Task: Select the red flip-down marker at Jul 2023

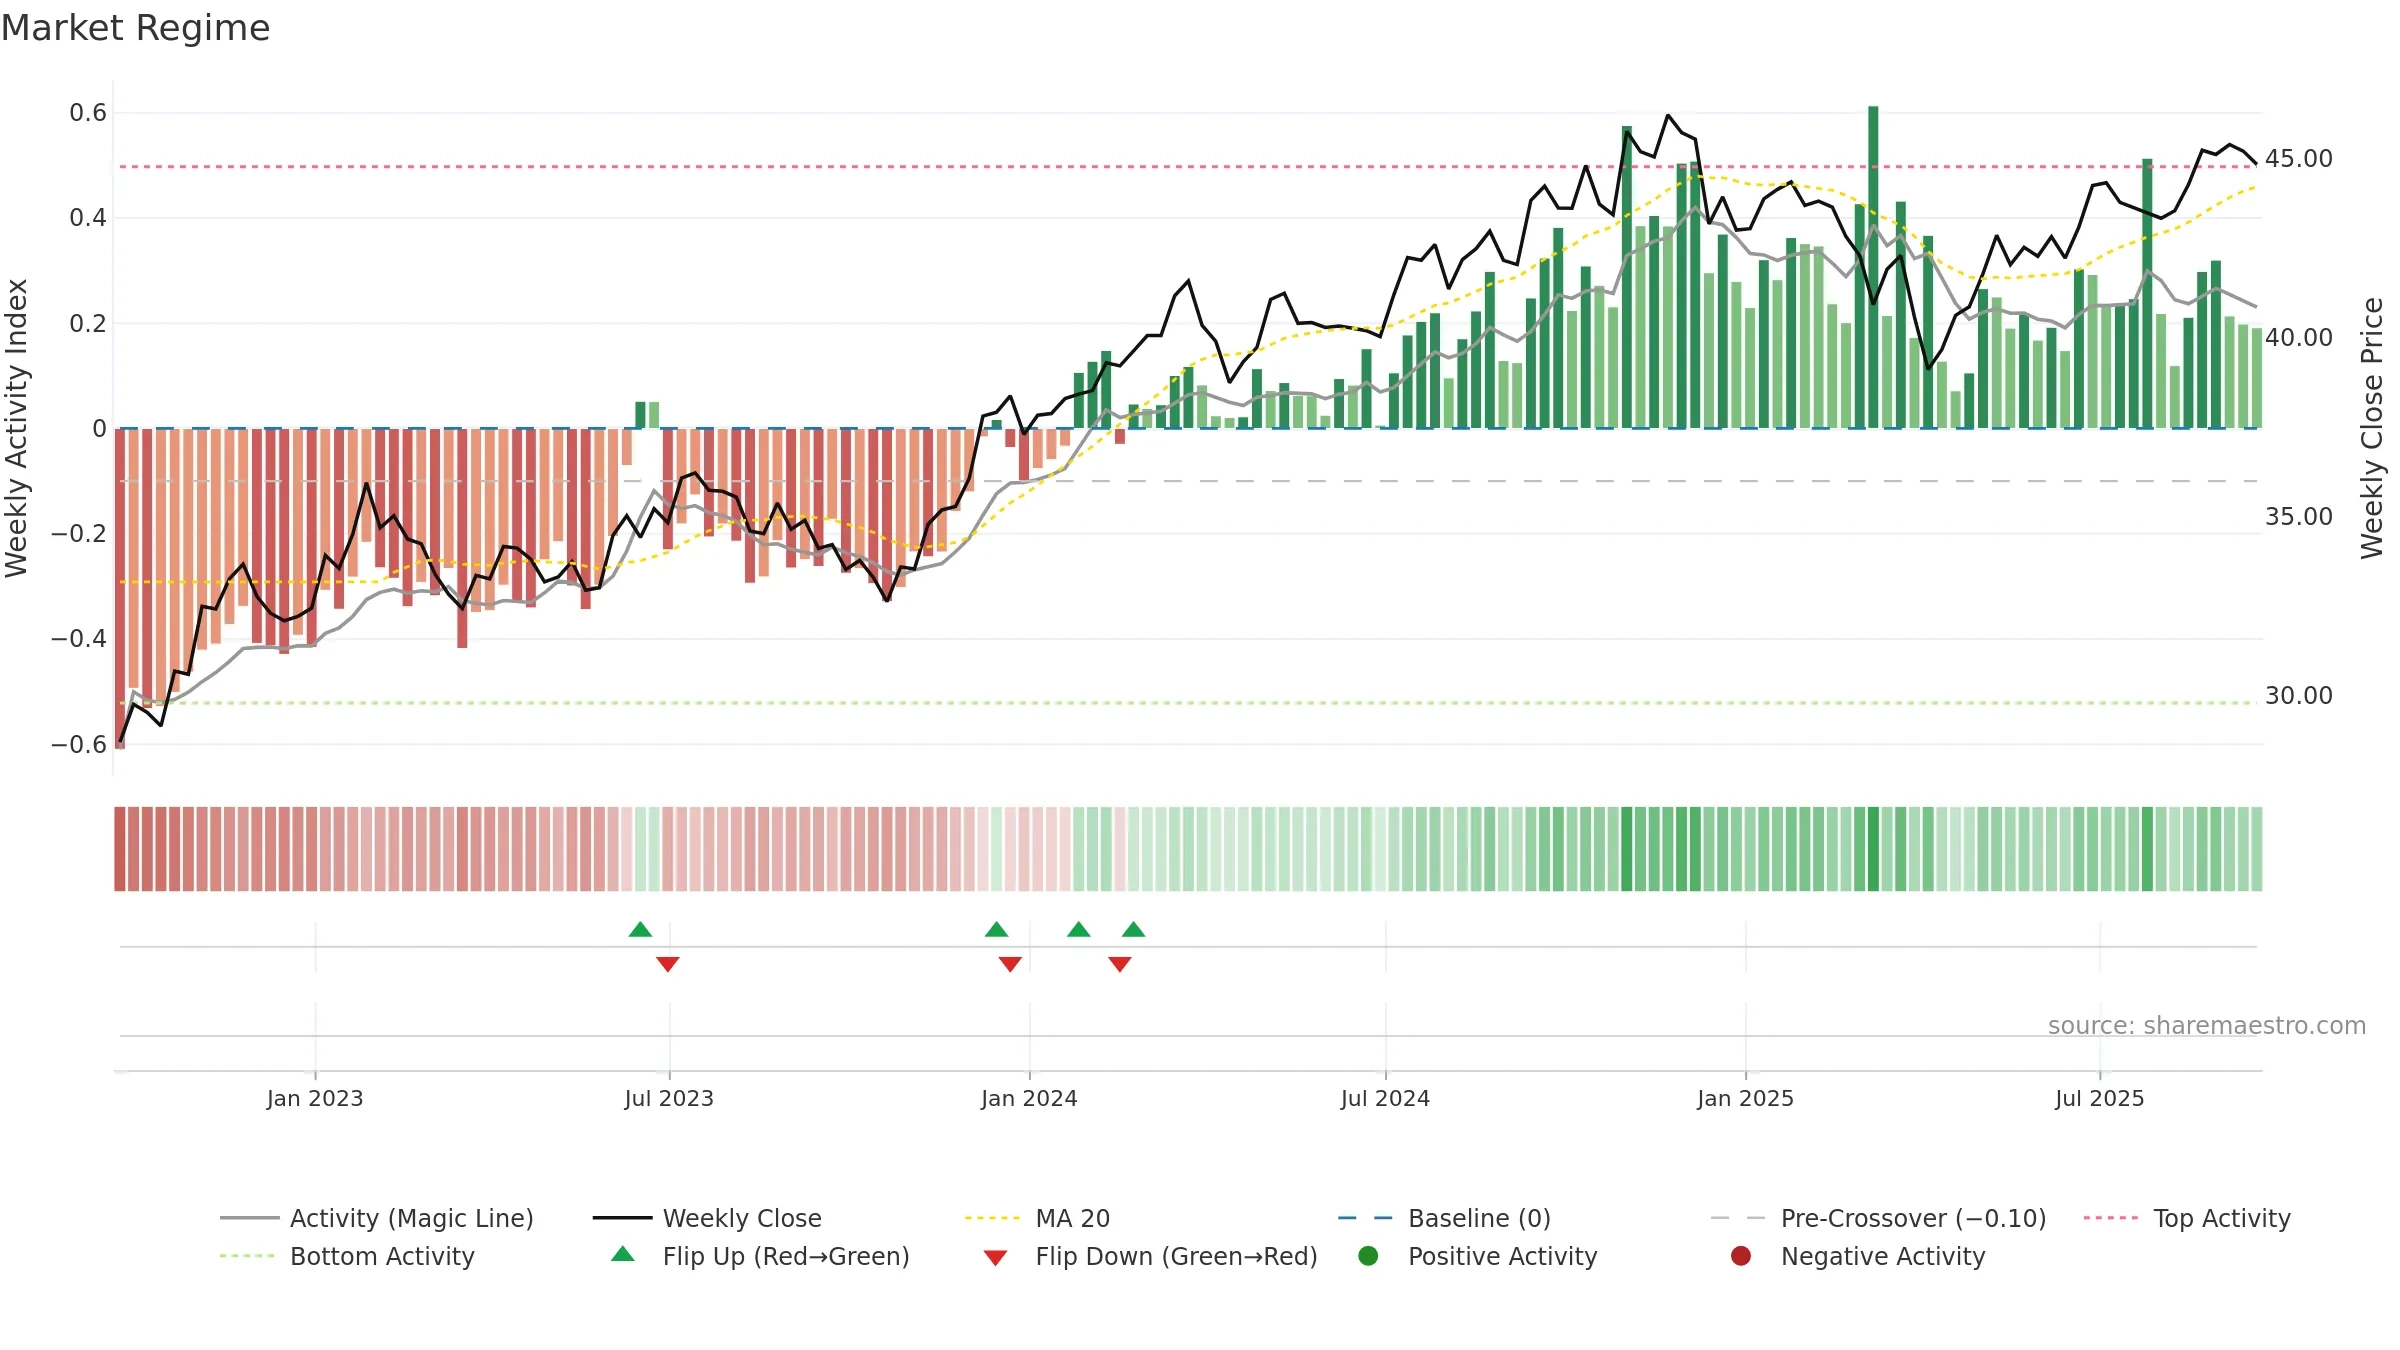Action: tap(668, 964)
